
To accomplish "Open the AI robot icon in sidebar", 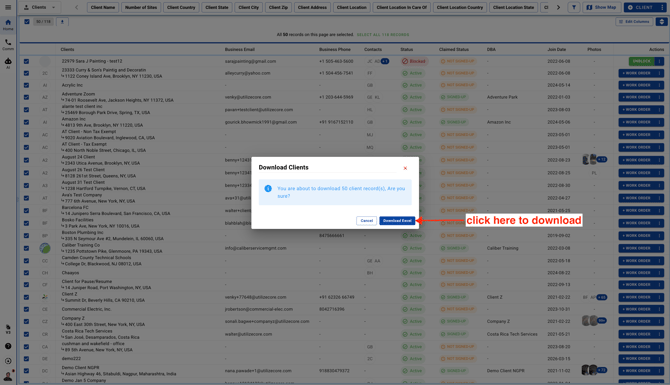I will pos(8,63).
